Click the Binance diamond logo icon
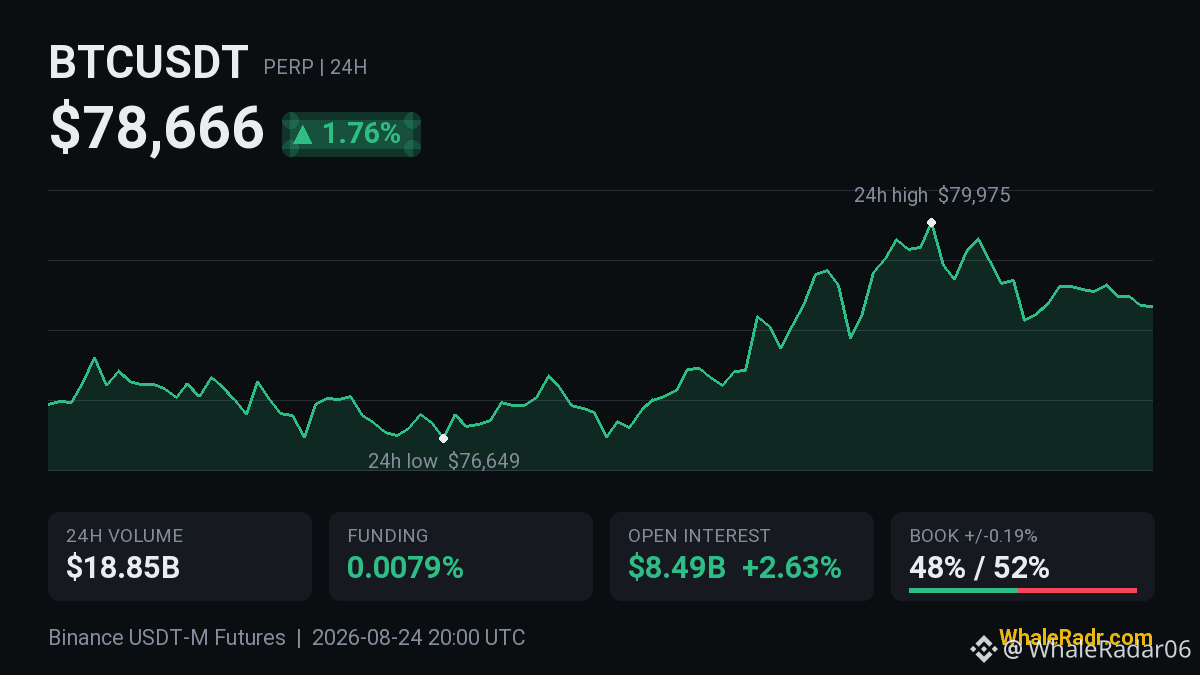 coord(983,650)
